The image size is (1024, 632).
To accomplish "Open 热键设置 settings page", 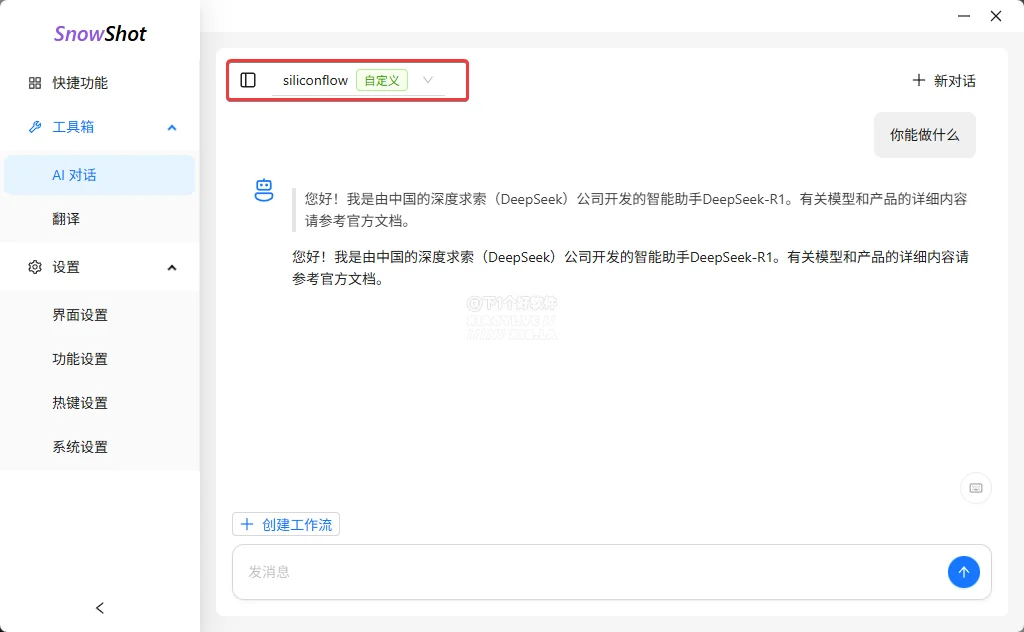I will (x=100, y=403).
